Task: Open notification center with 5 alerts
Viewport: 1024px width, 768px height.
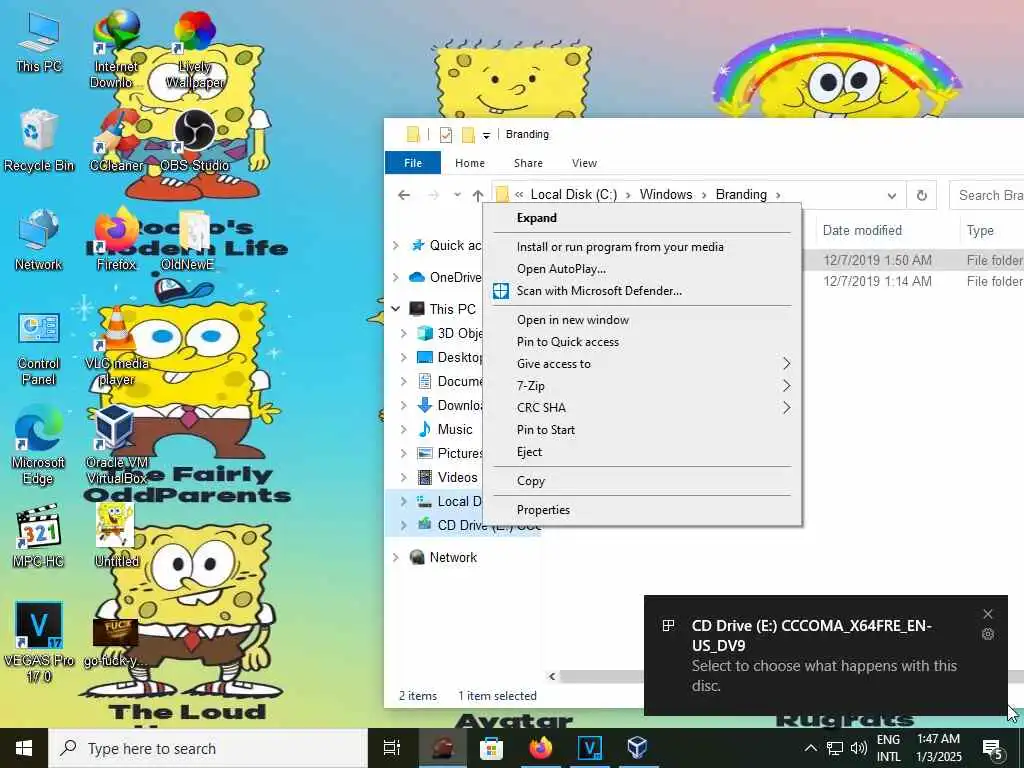Action: click(x=992, y=748)
